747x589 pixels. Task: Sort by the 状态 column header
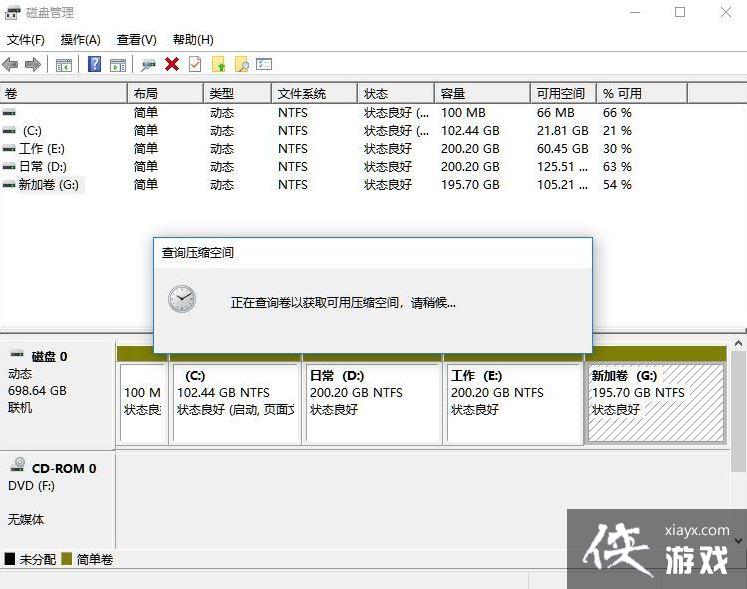pos(396,93)
